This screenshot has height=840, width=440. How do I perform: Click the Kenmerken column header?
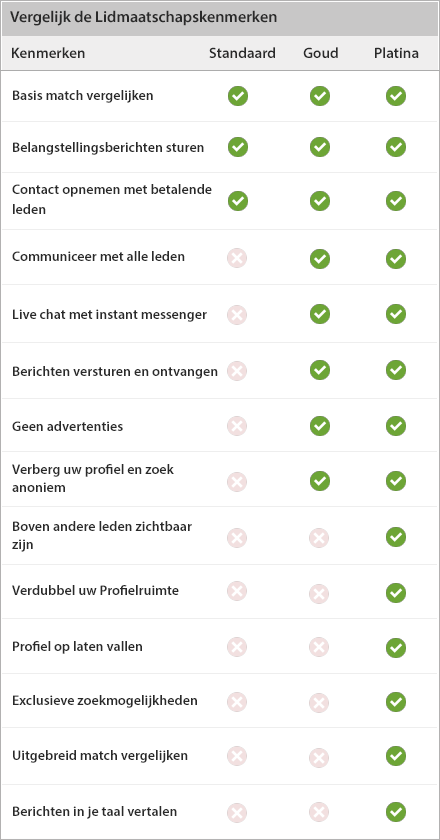tap(48, 53)
